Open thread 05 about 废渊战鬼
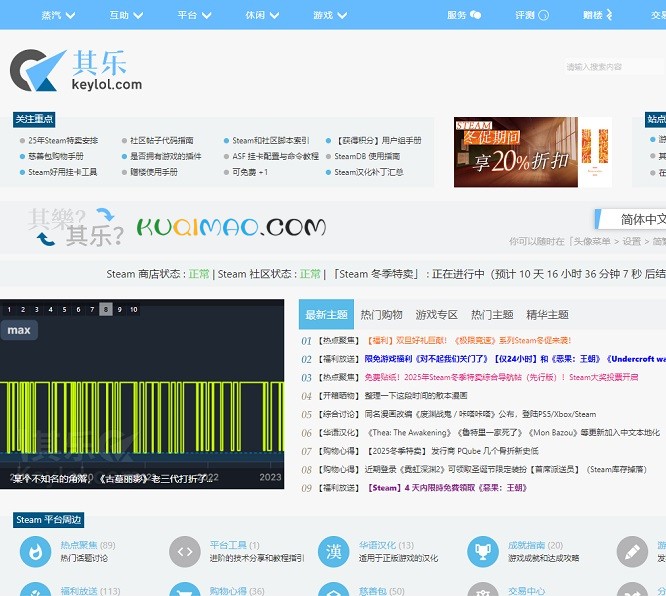The image size is (666, 596). (480, 414)
